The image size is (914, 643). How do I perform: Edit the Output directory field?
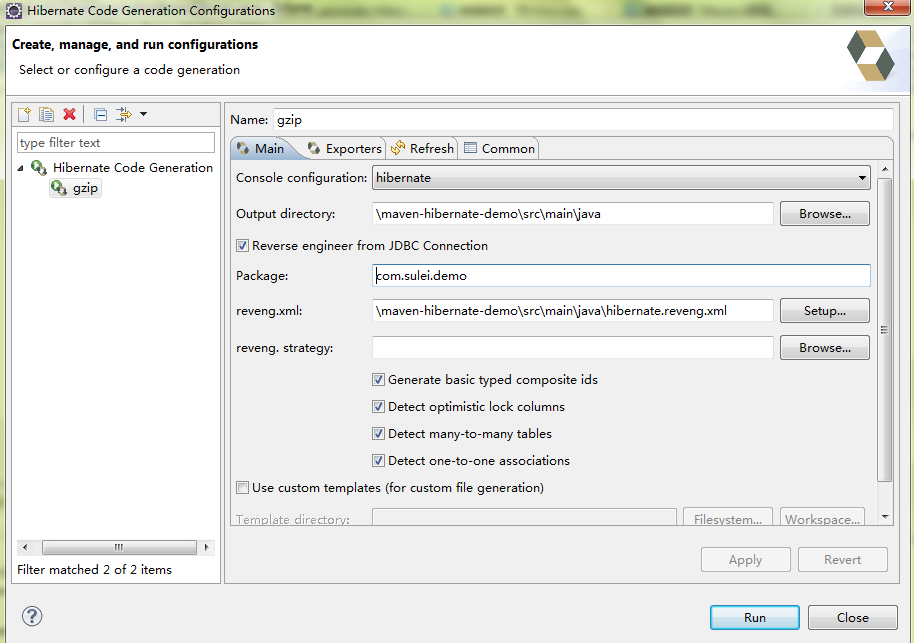click(572, 214)
